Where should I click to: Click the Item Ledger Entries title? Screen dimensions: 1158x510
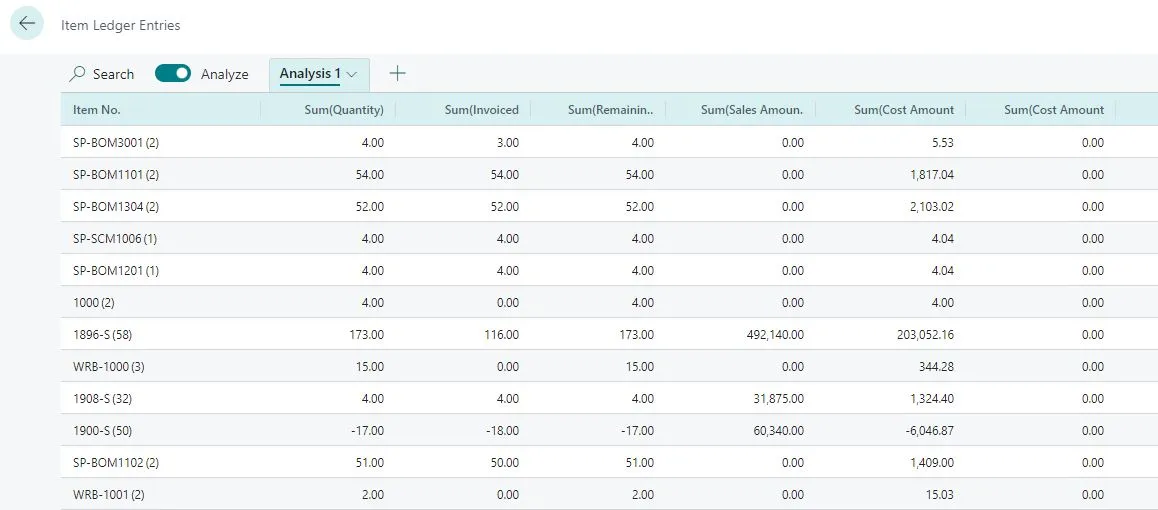click(x=120, y=25)
